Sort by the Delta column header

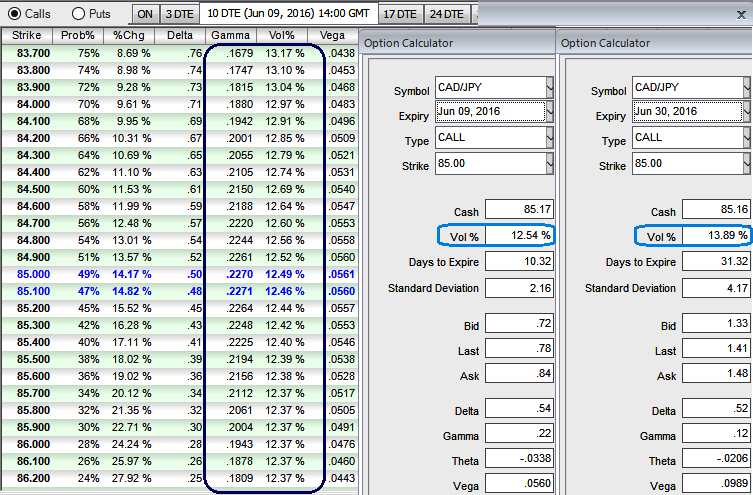[180, 36]
